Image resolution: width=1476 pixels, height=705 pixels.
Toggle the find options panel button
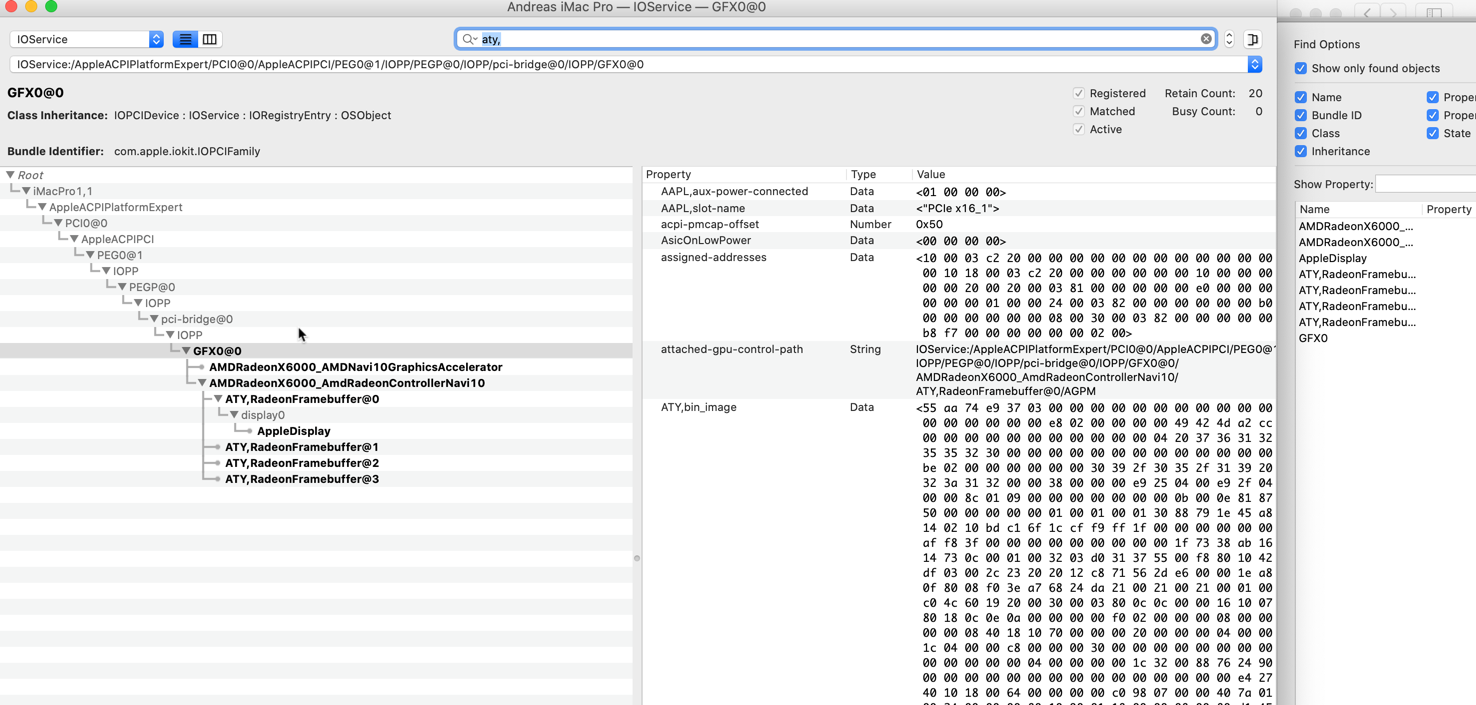tap(1253, 39)
